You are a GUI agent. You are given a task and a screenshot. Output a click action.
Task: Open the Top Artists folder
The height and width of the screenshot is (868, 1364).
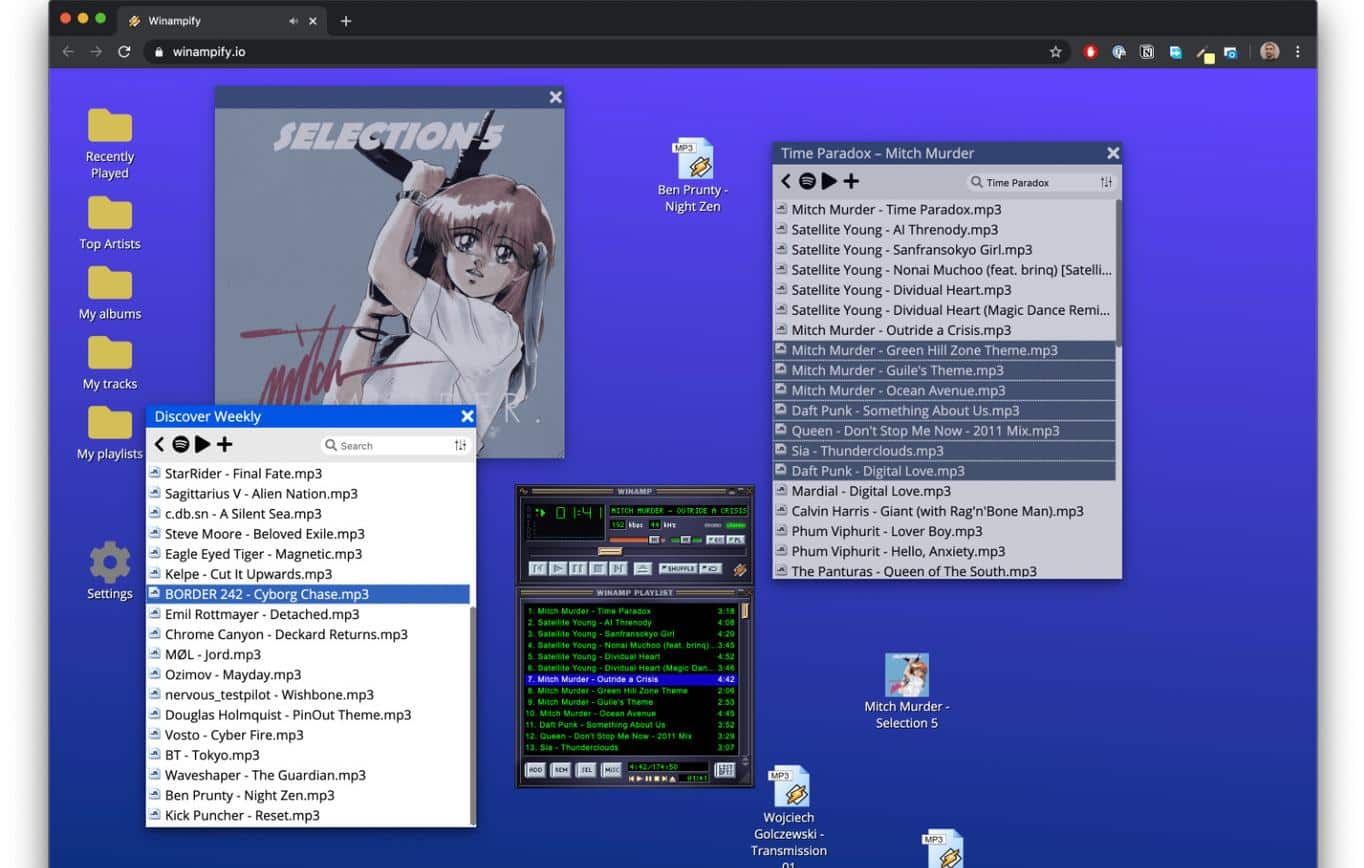tap(110, 223)
